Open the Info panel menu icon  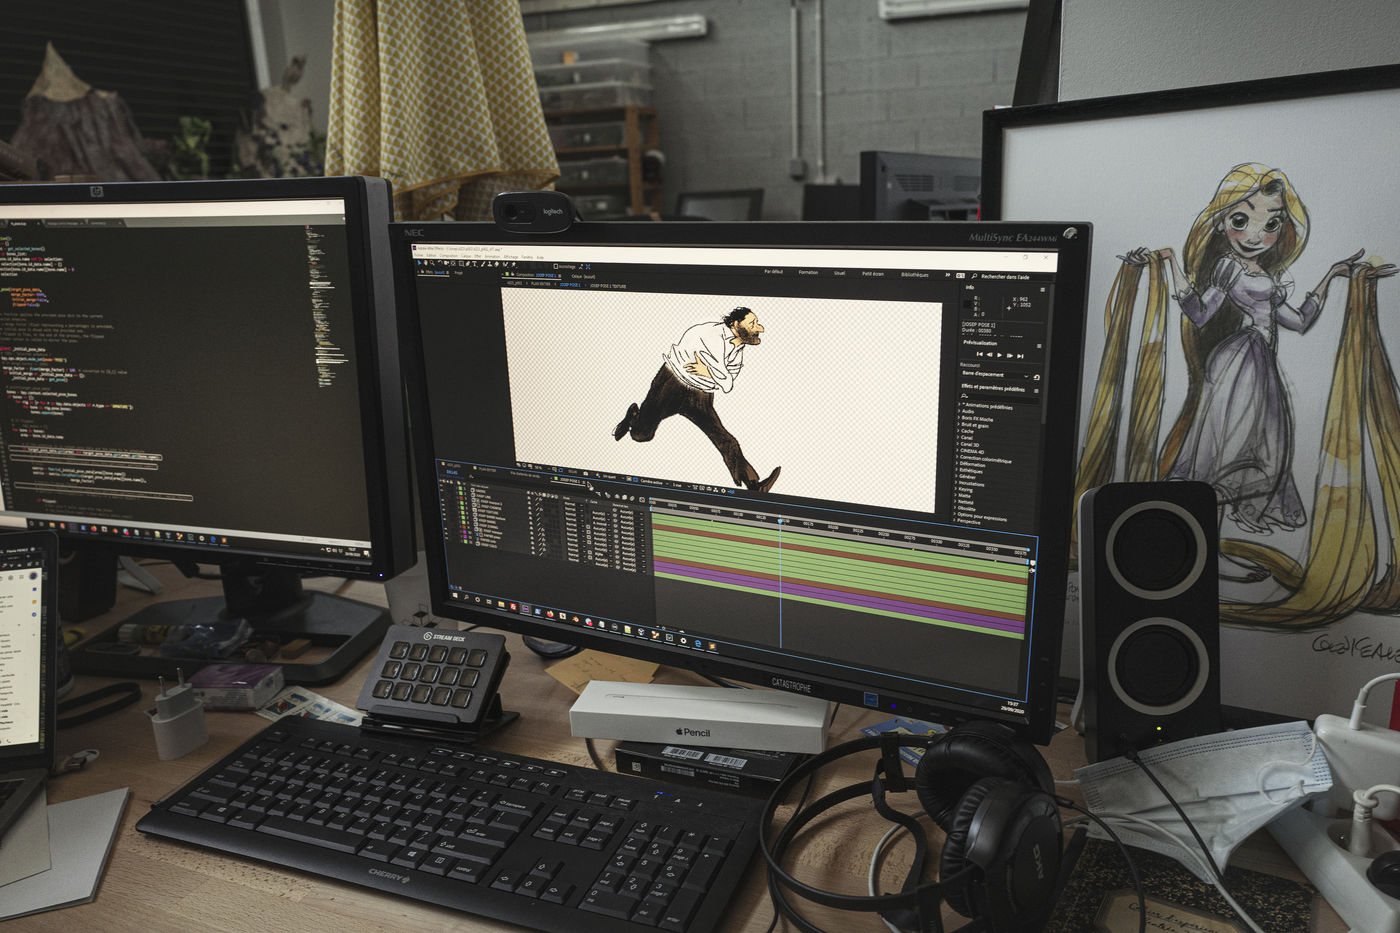tap(1042, 290)
